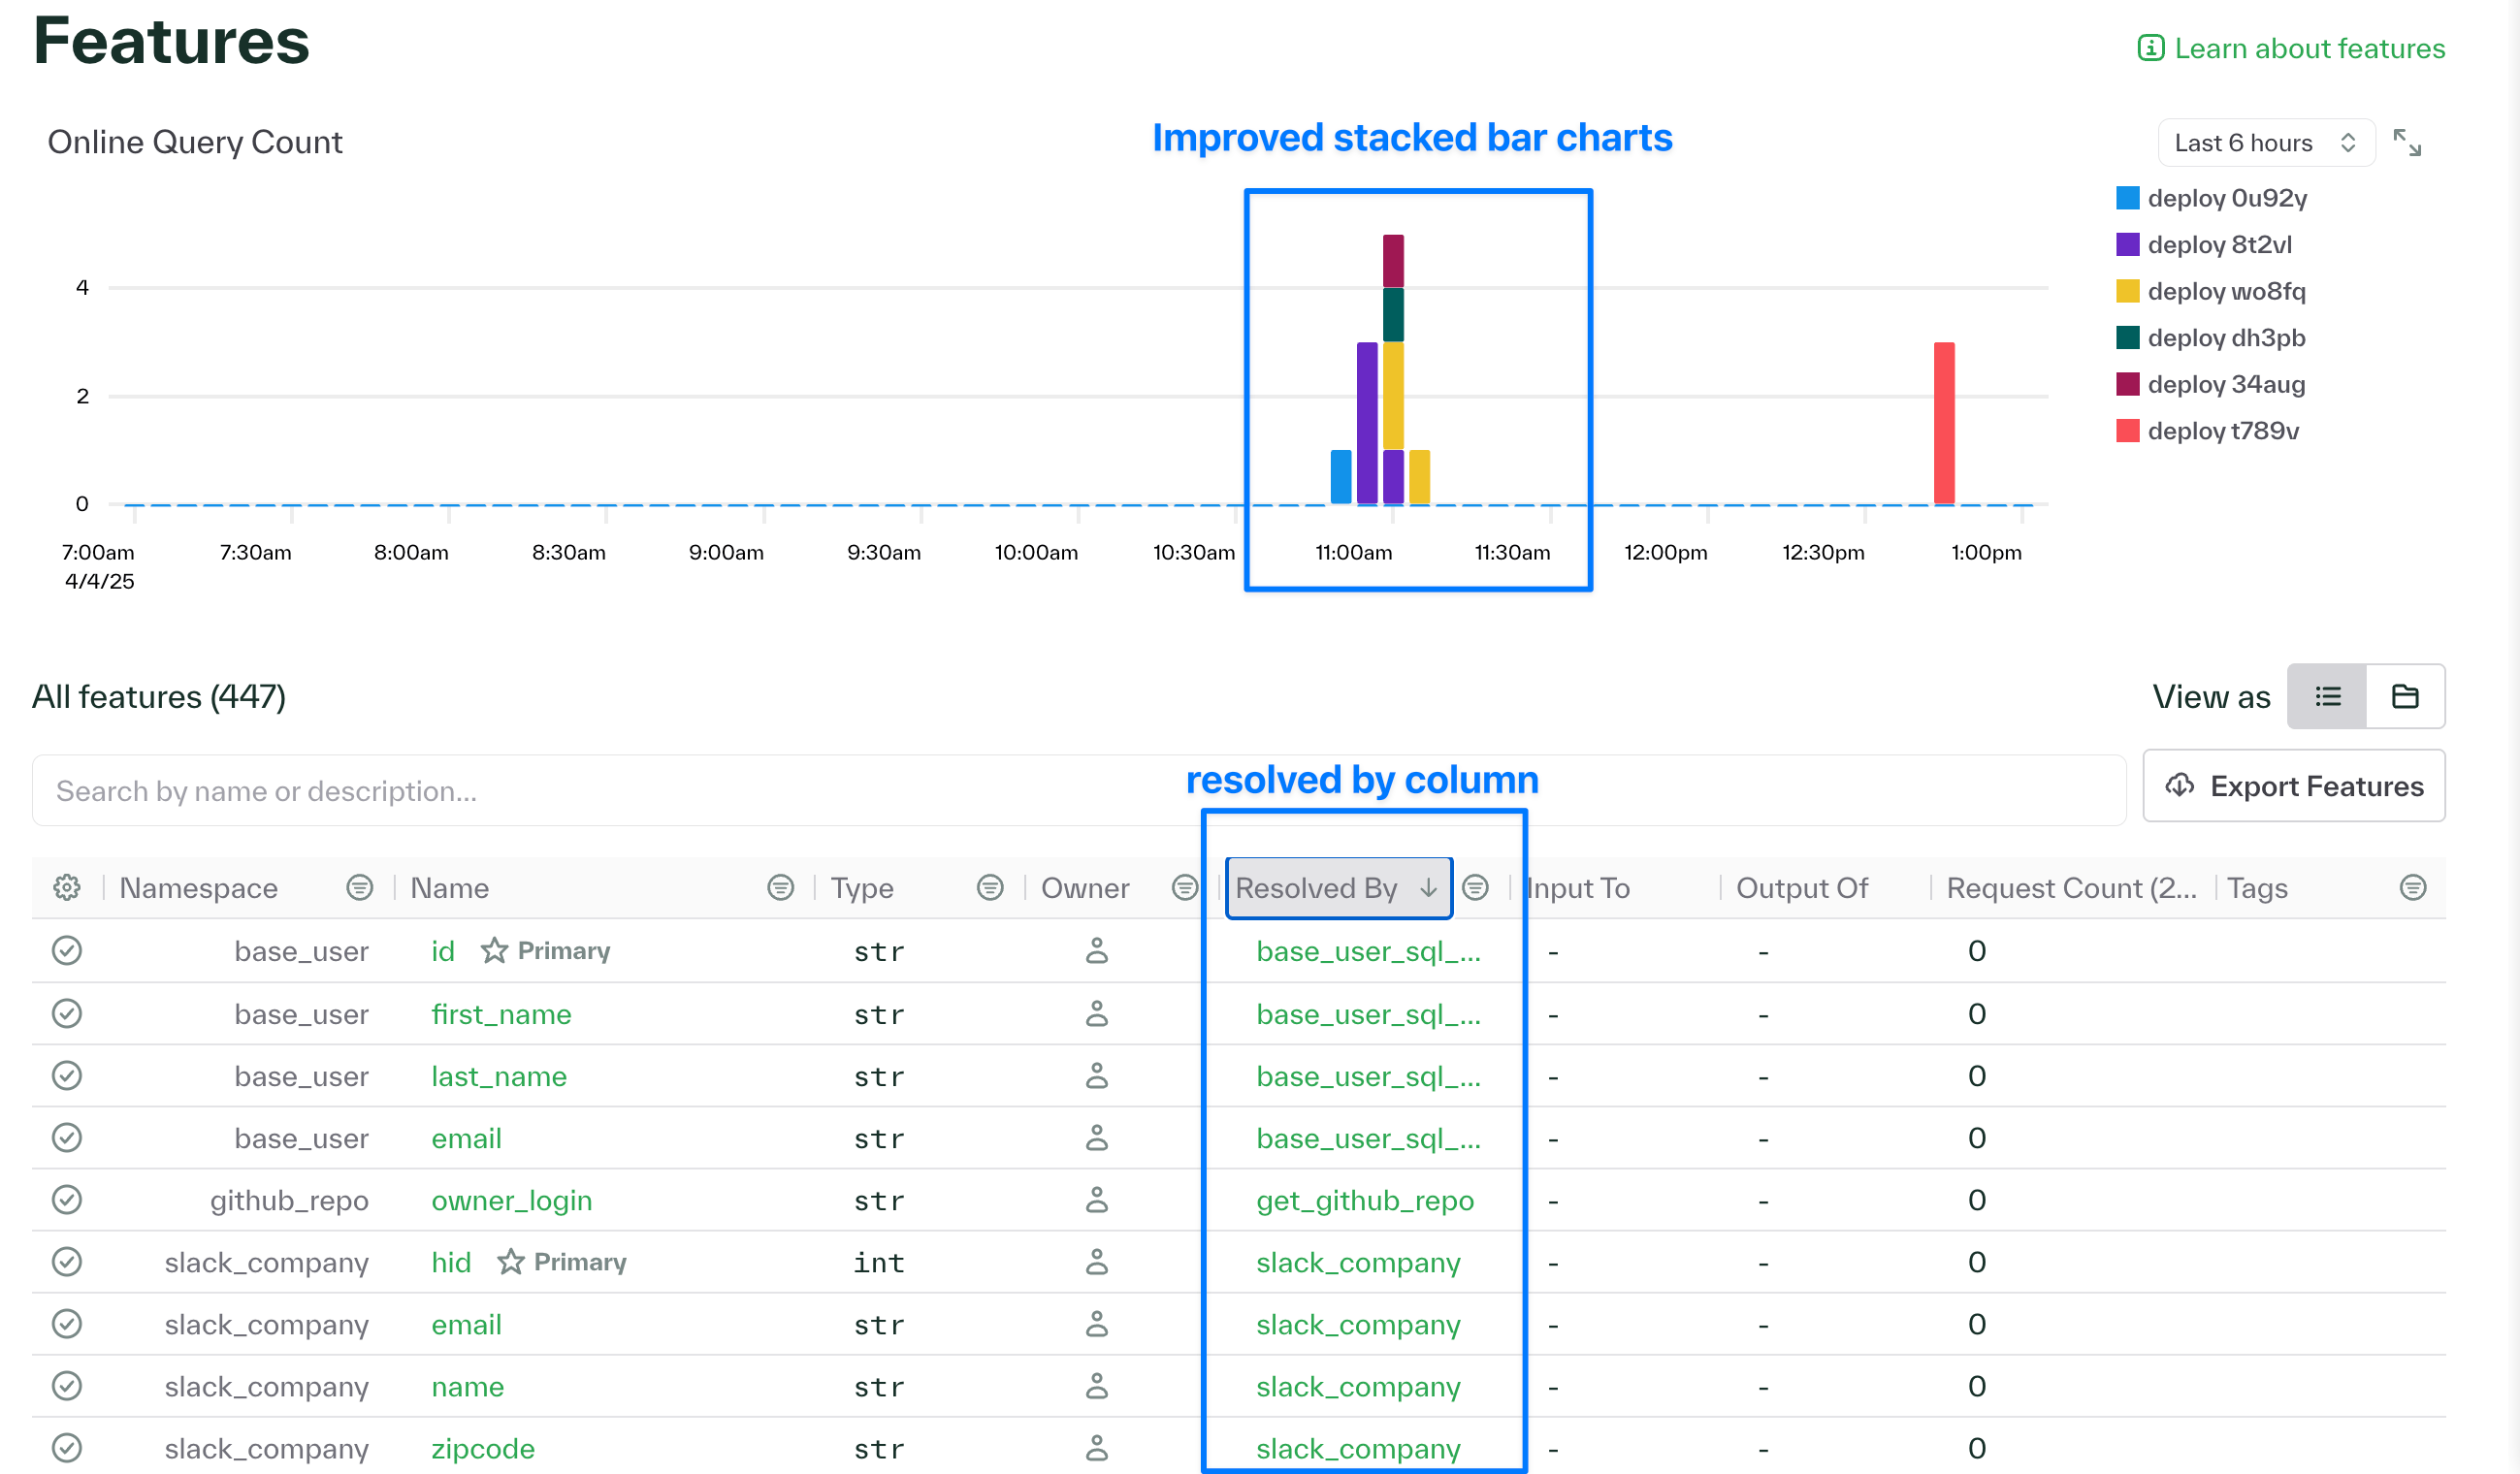Switch to list view
This screenshot has width=2520, height=1474.
pos(2327,696)
